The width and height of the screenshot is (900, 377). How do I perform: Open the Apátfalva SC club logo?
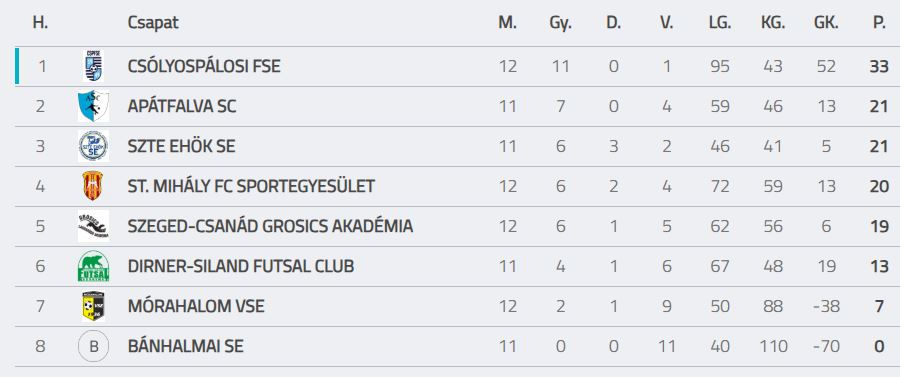(93, 106)
